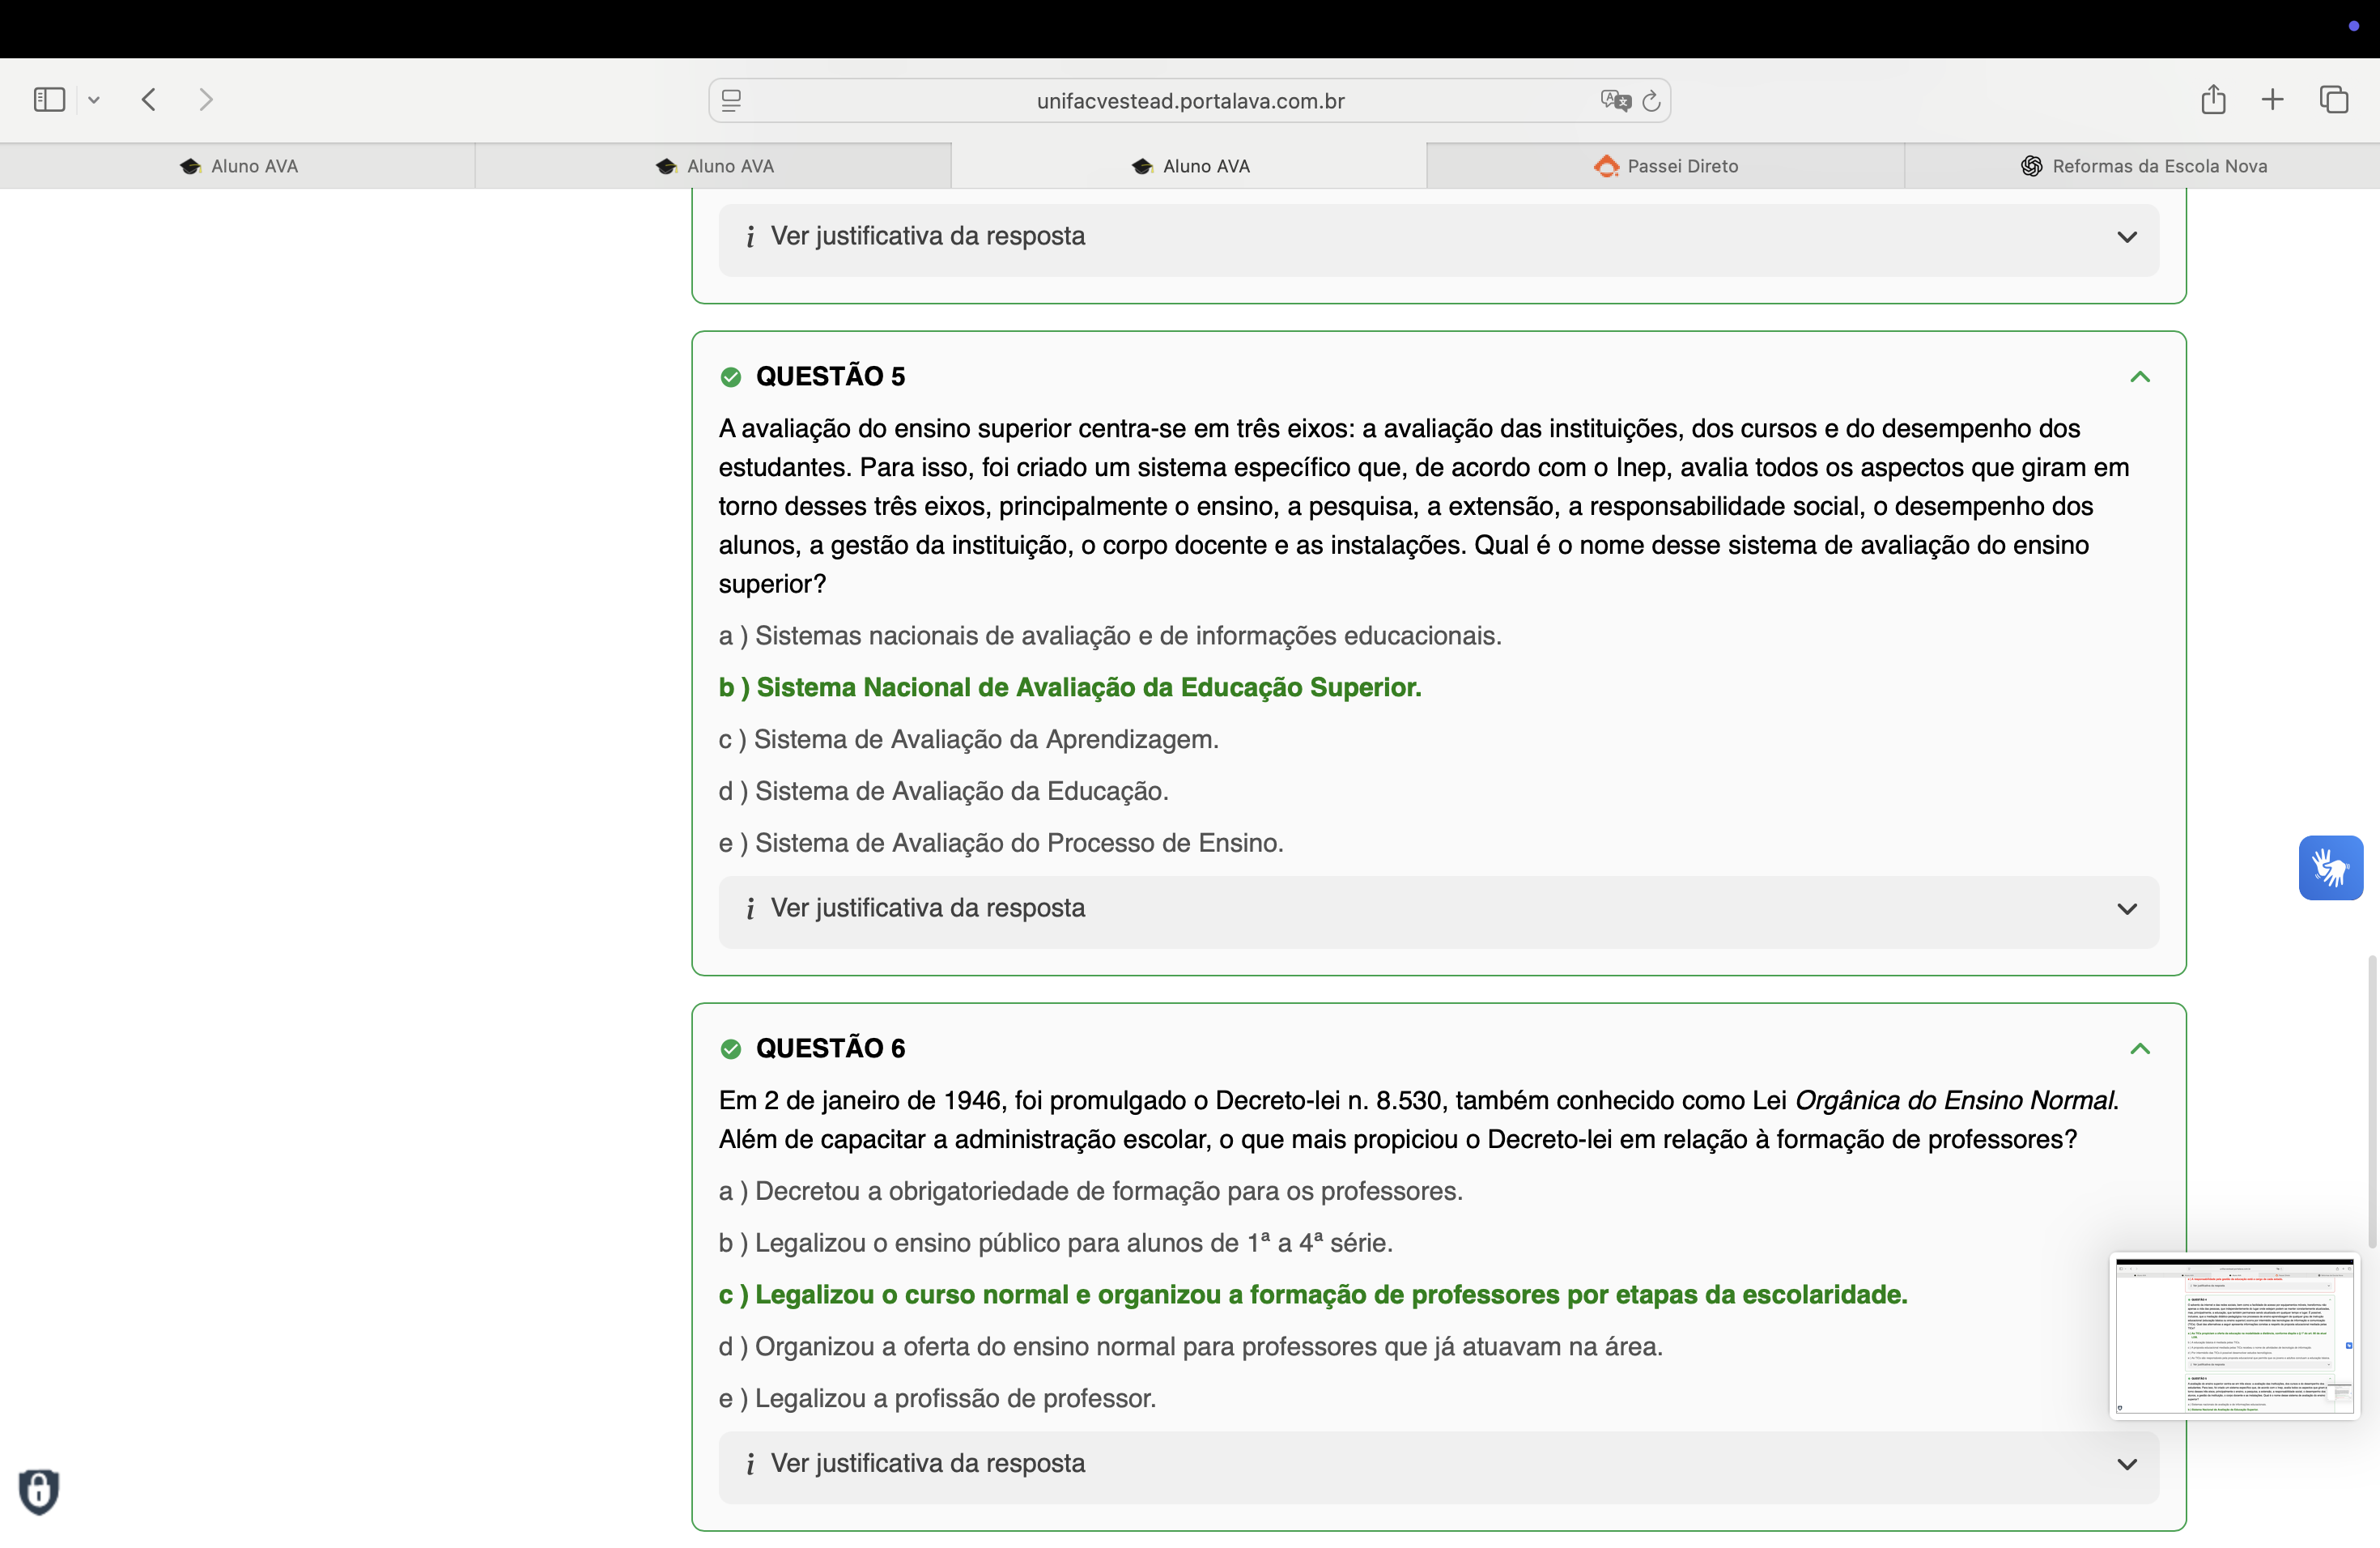The height and width of the screenshot is (1548, 2380).
Task: Click the privacy shield badge icon
Action: [39, 1491]
